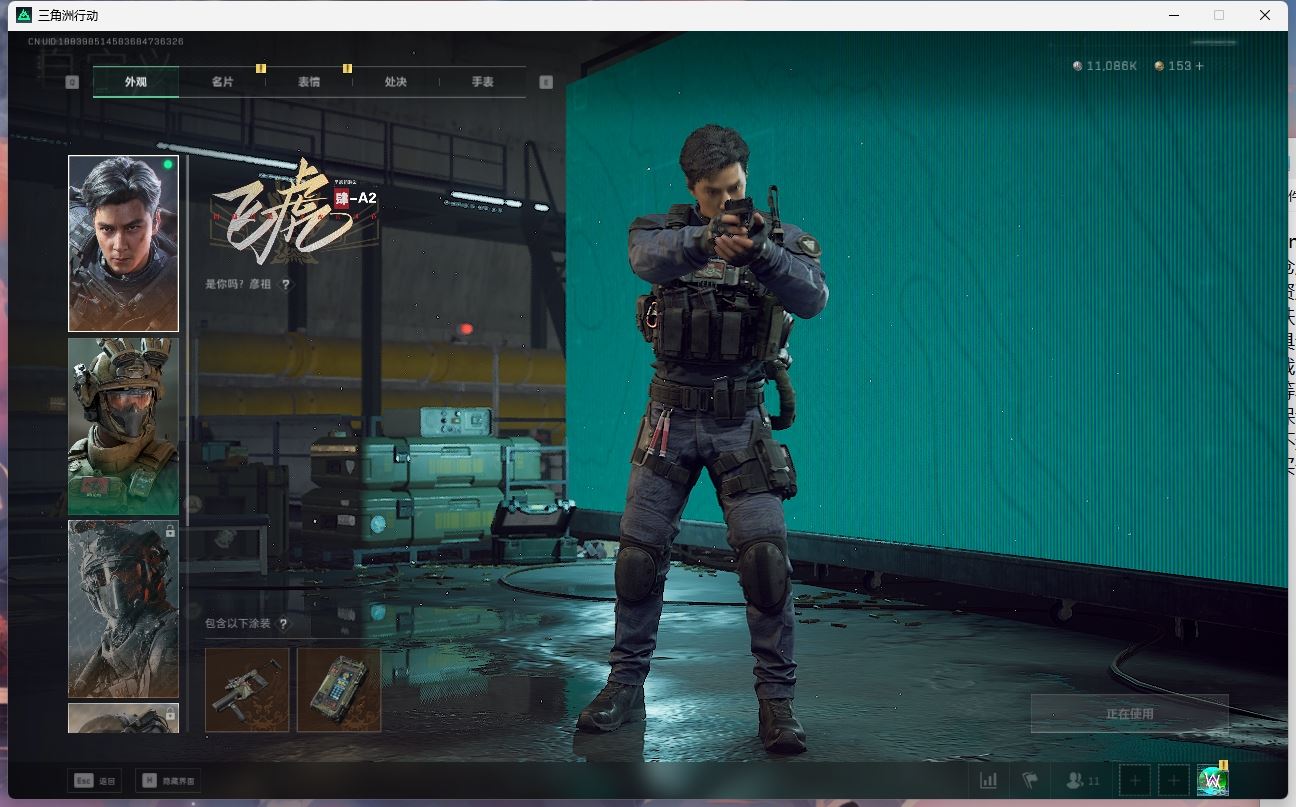Click the help icon beside 包含以下涂装

284,623
